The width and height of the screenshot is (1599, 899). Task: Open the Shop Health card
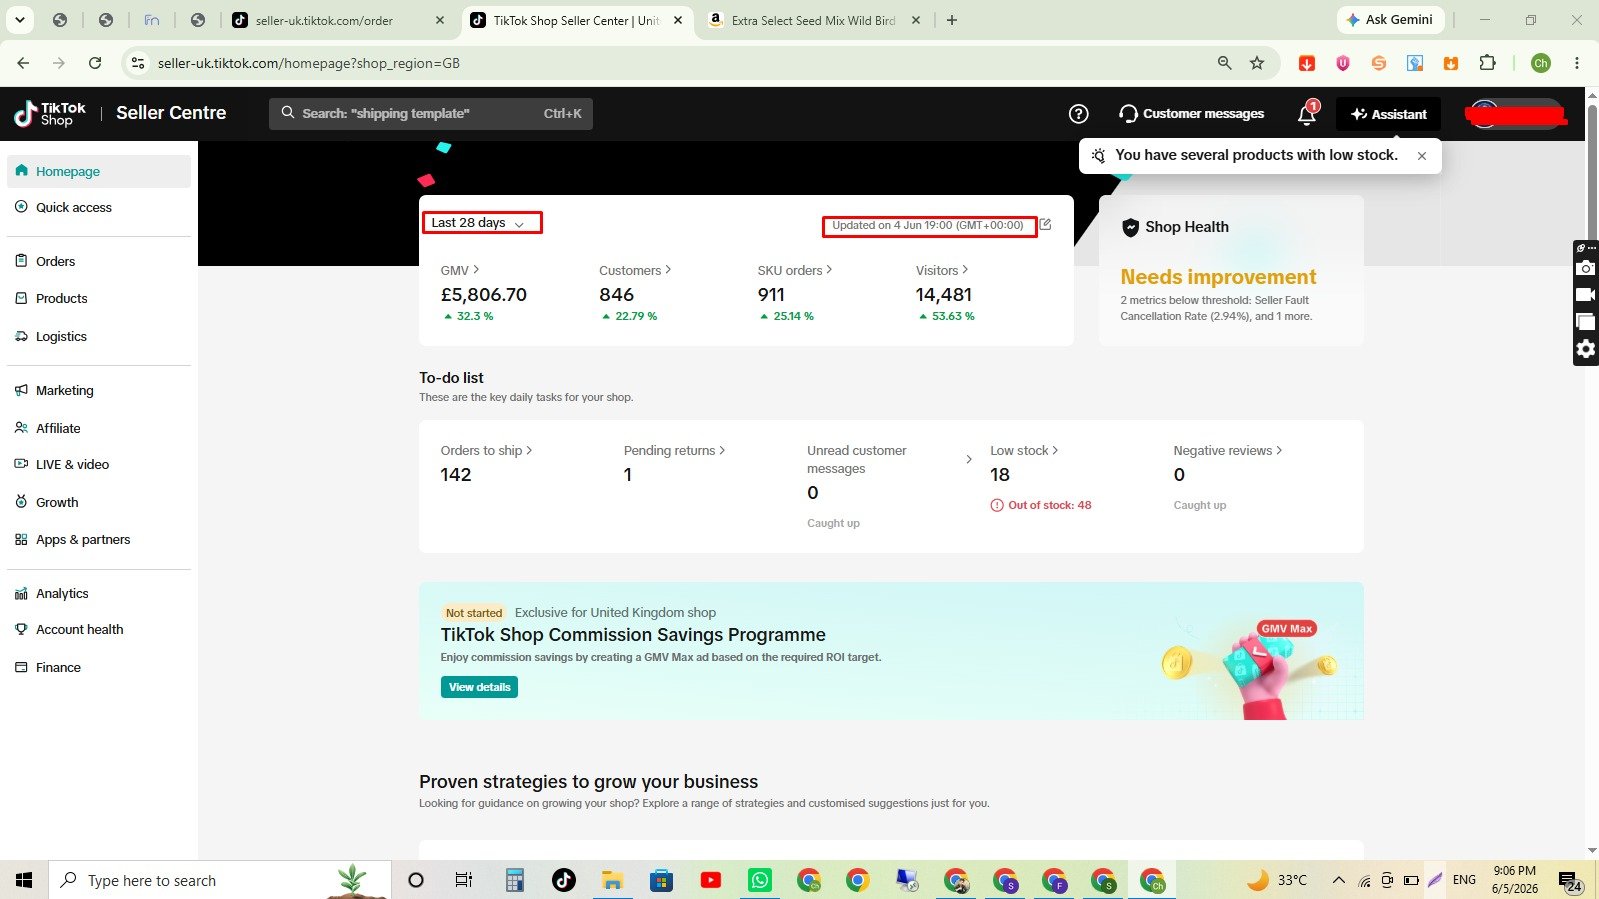coord(1231,271)
